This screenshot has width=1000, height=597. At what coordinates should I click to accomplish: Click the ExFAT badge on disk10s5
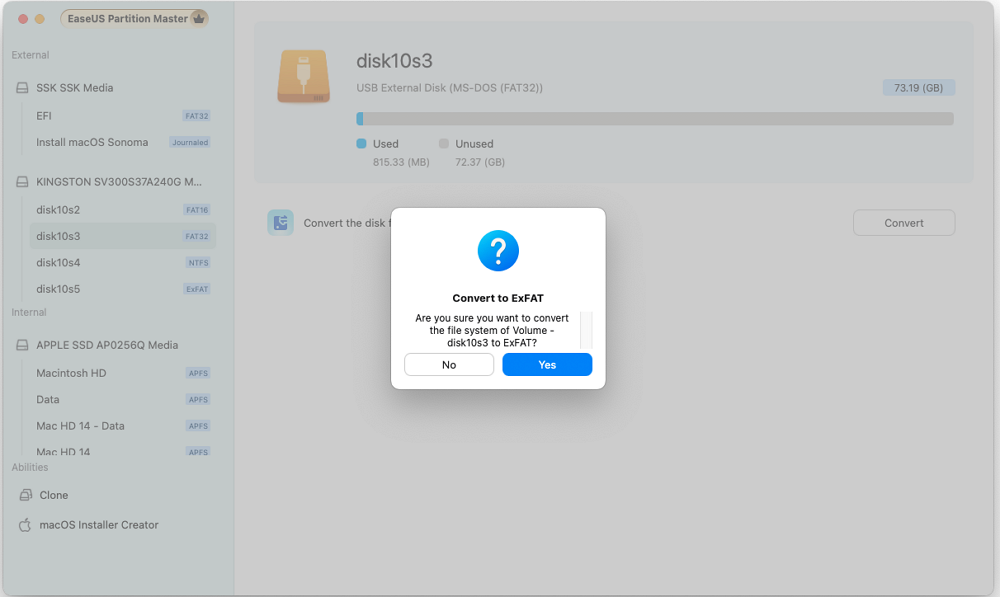point(197,289)
